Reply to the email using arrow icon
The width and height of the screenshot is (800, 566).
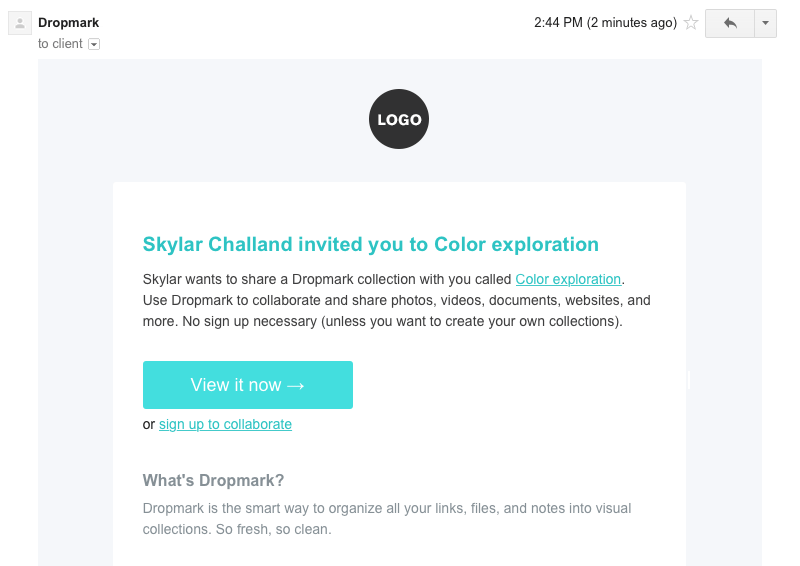pyautogui.click(x=730, y=23)
